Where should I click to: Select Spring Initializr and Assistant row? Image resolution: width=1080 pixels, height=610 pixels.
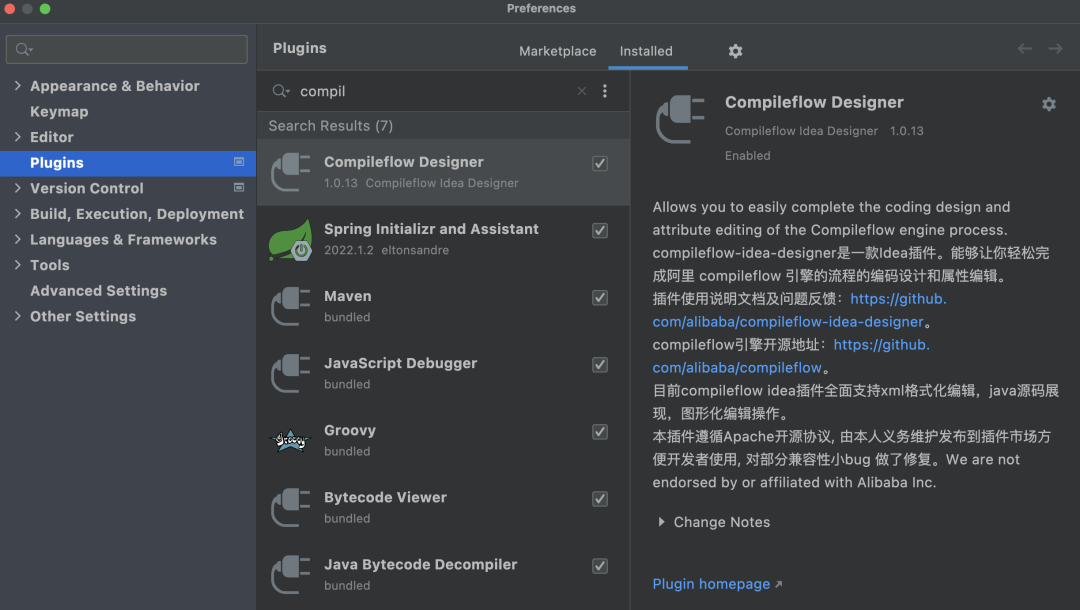pos(443,240)
